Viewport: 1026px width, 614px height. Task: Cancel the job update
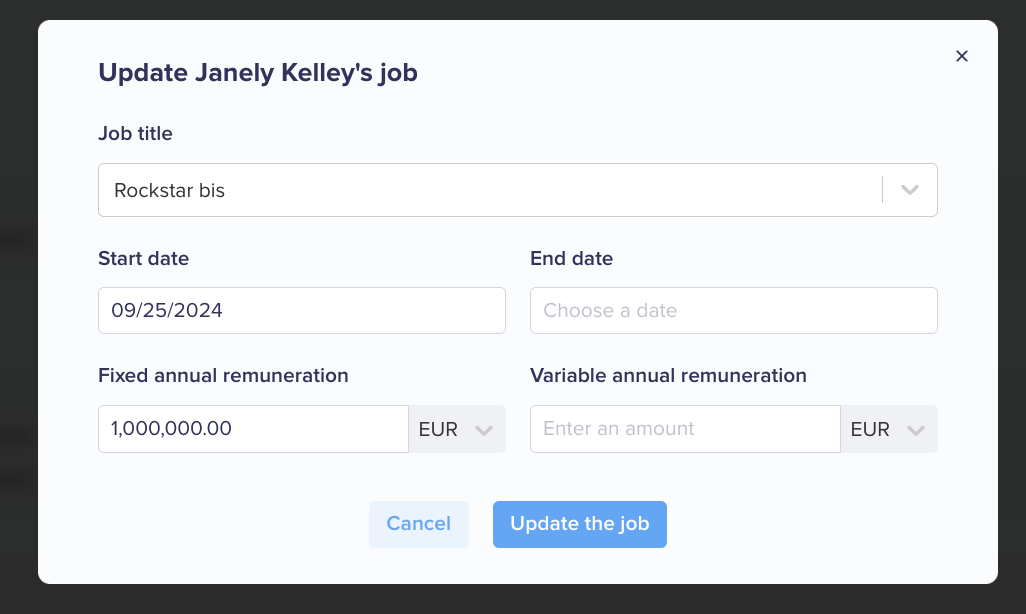pyautogui.click(x=419, y=524)
